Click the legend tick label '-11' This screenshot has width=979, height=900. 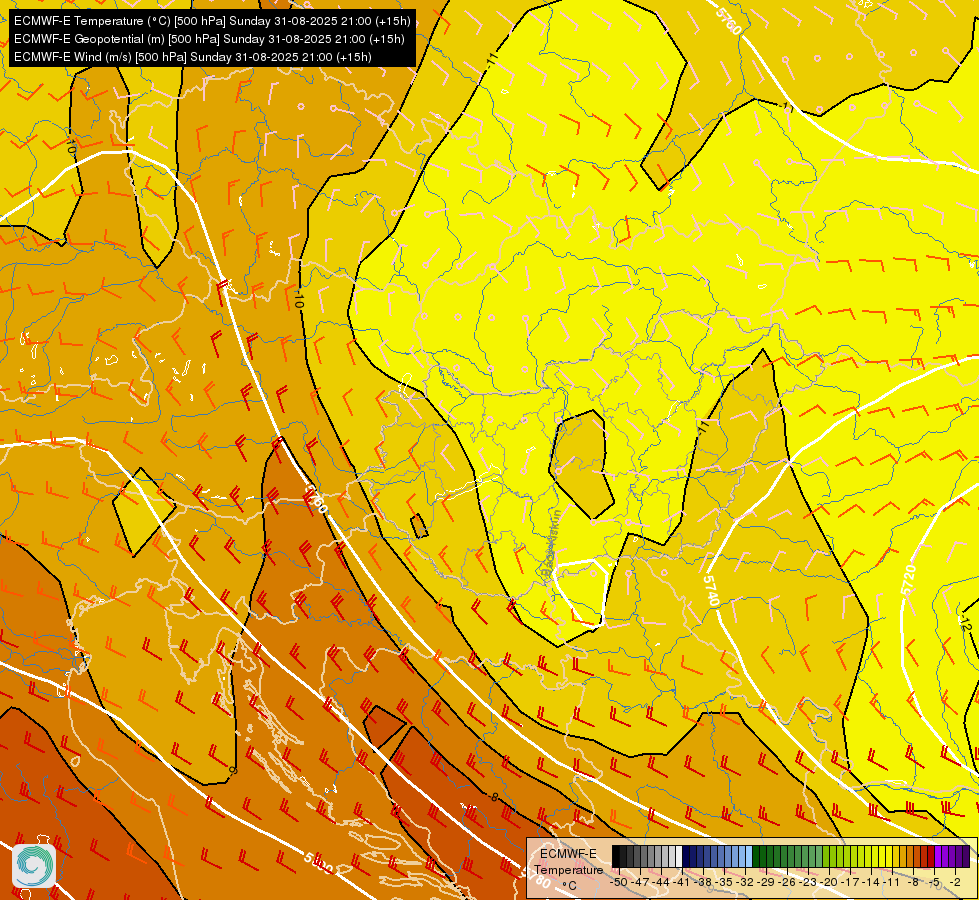[892, 882]
